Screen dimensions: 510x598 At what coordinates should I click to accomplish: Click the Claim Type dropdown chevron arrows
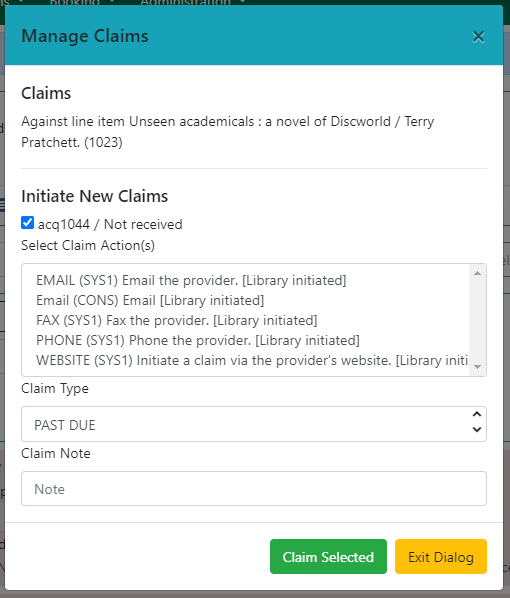pos(476,422)
